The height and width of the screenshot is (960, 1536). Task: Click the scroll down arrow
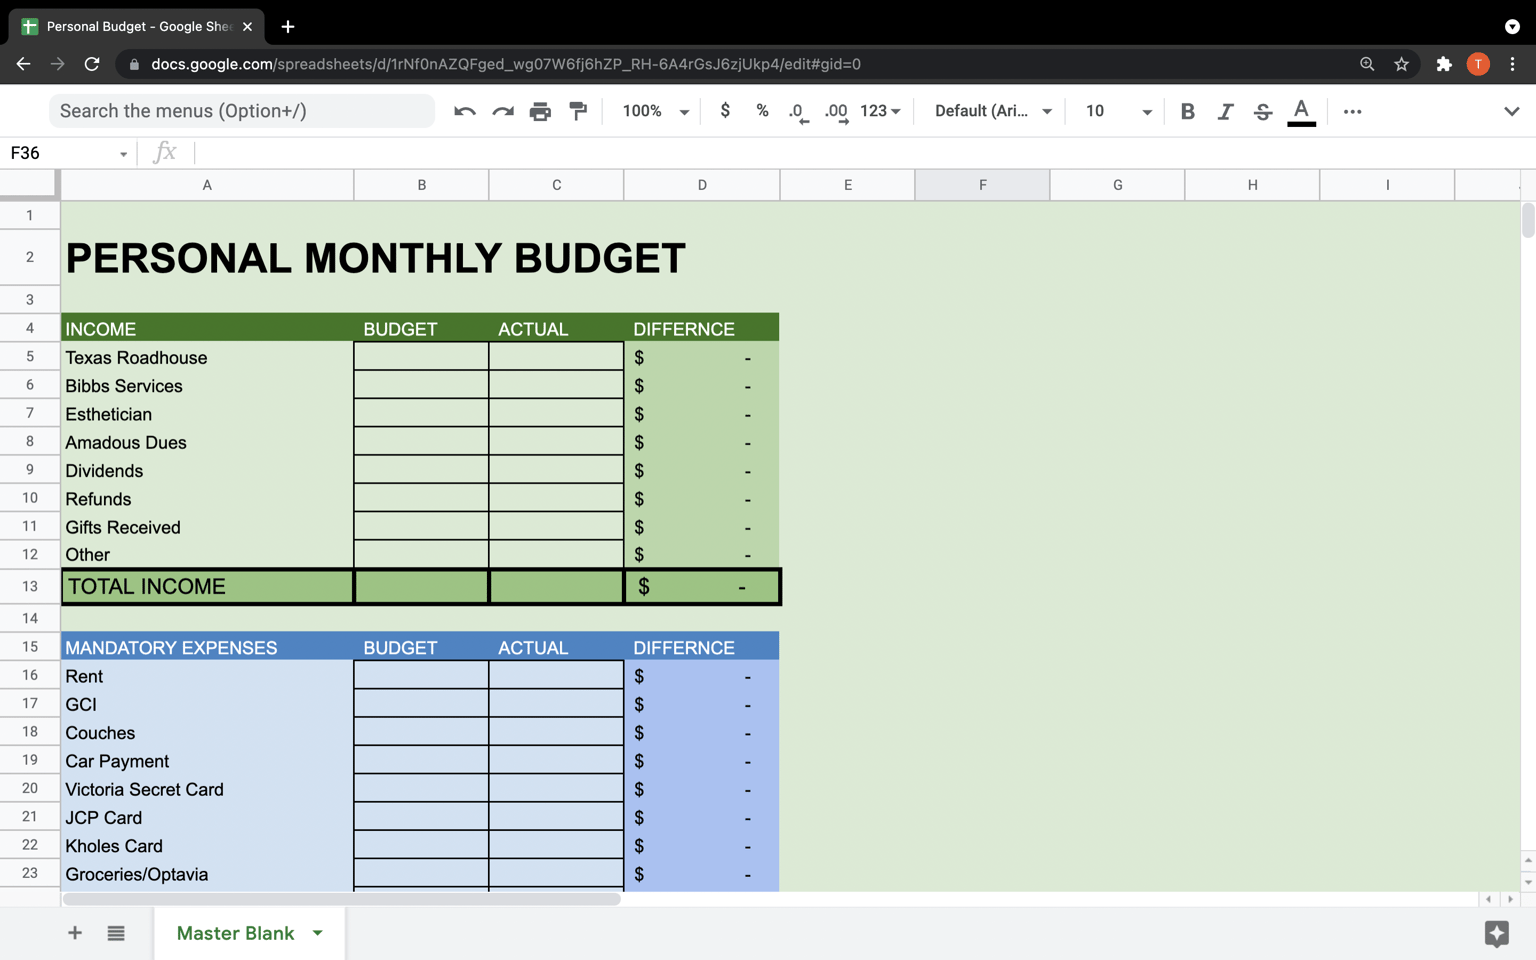1528,882
